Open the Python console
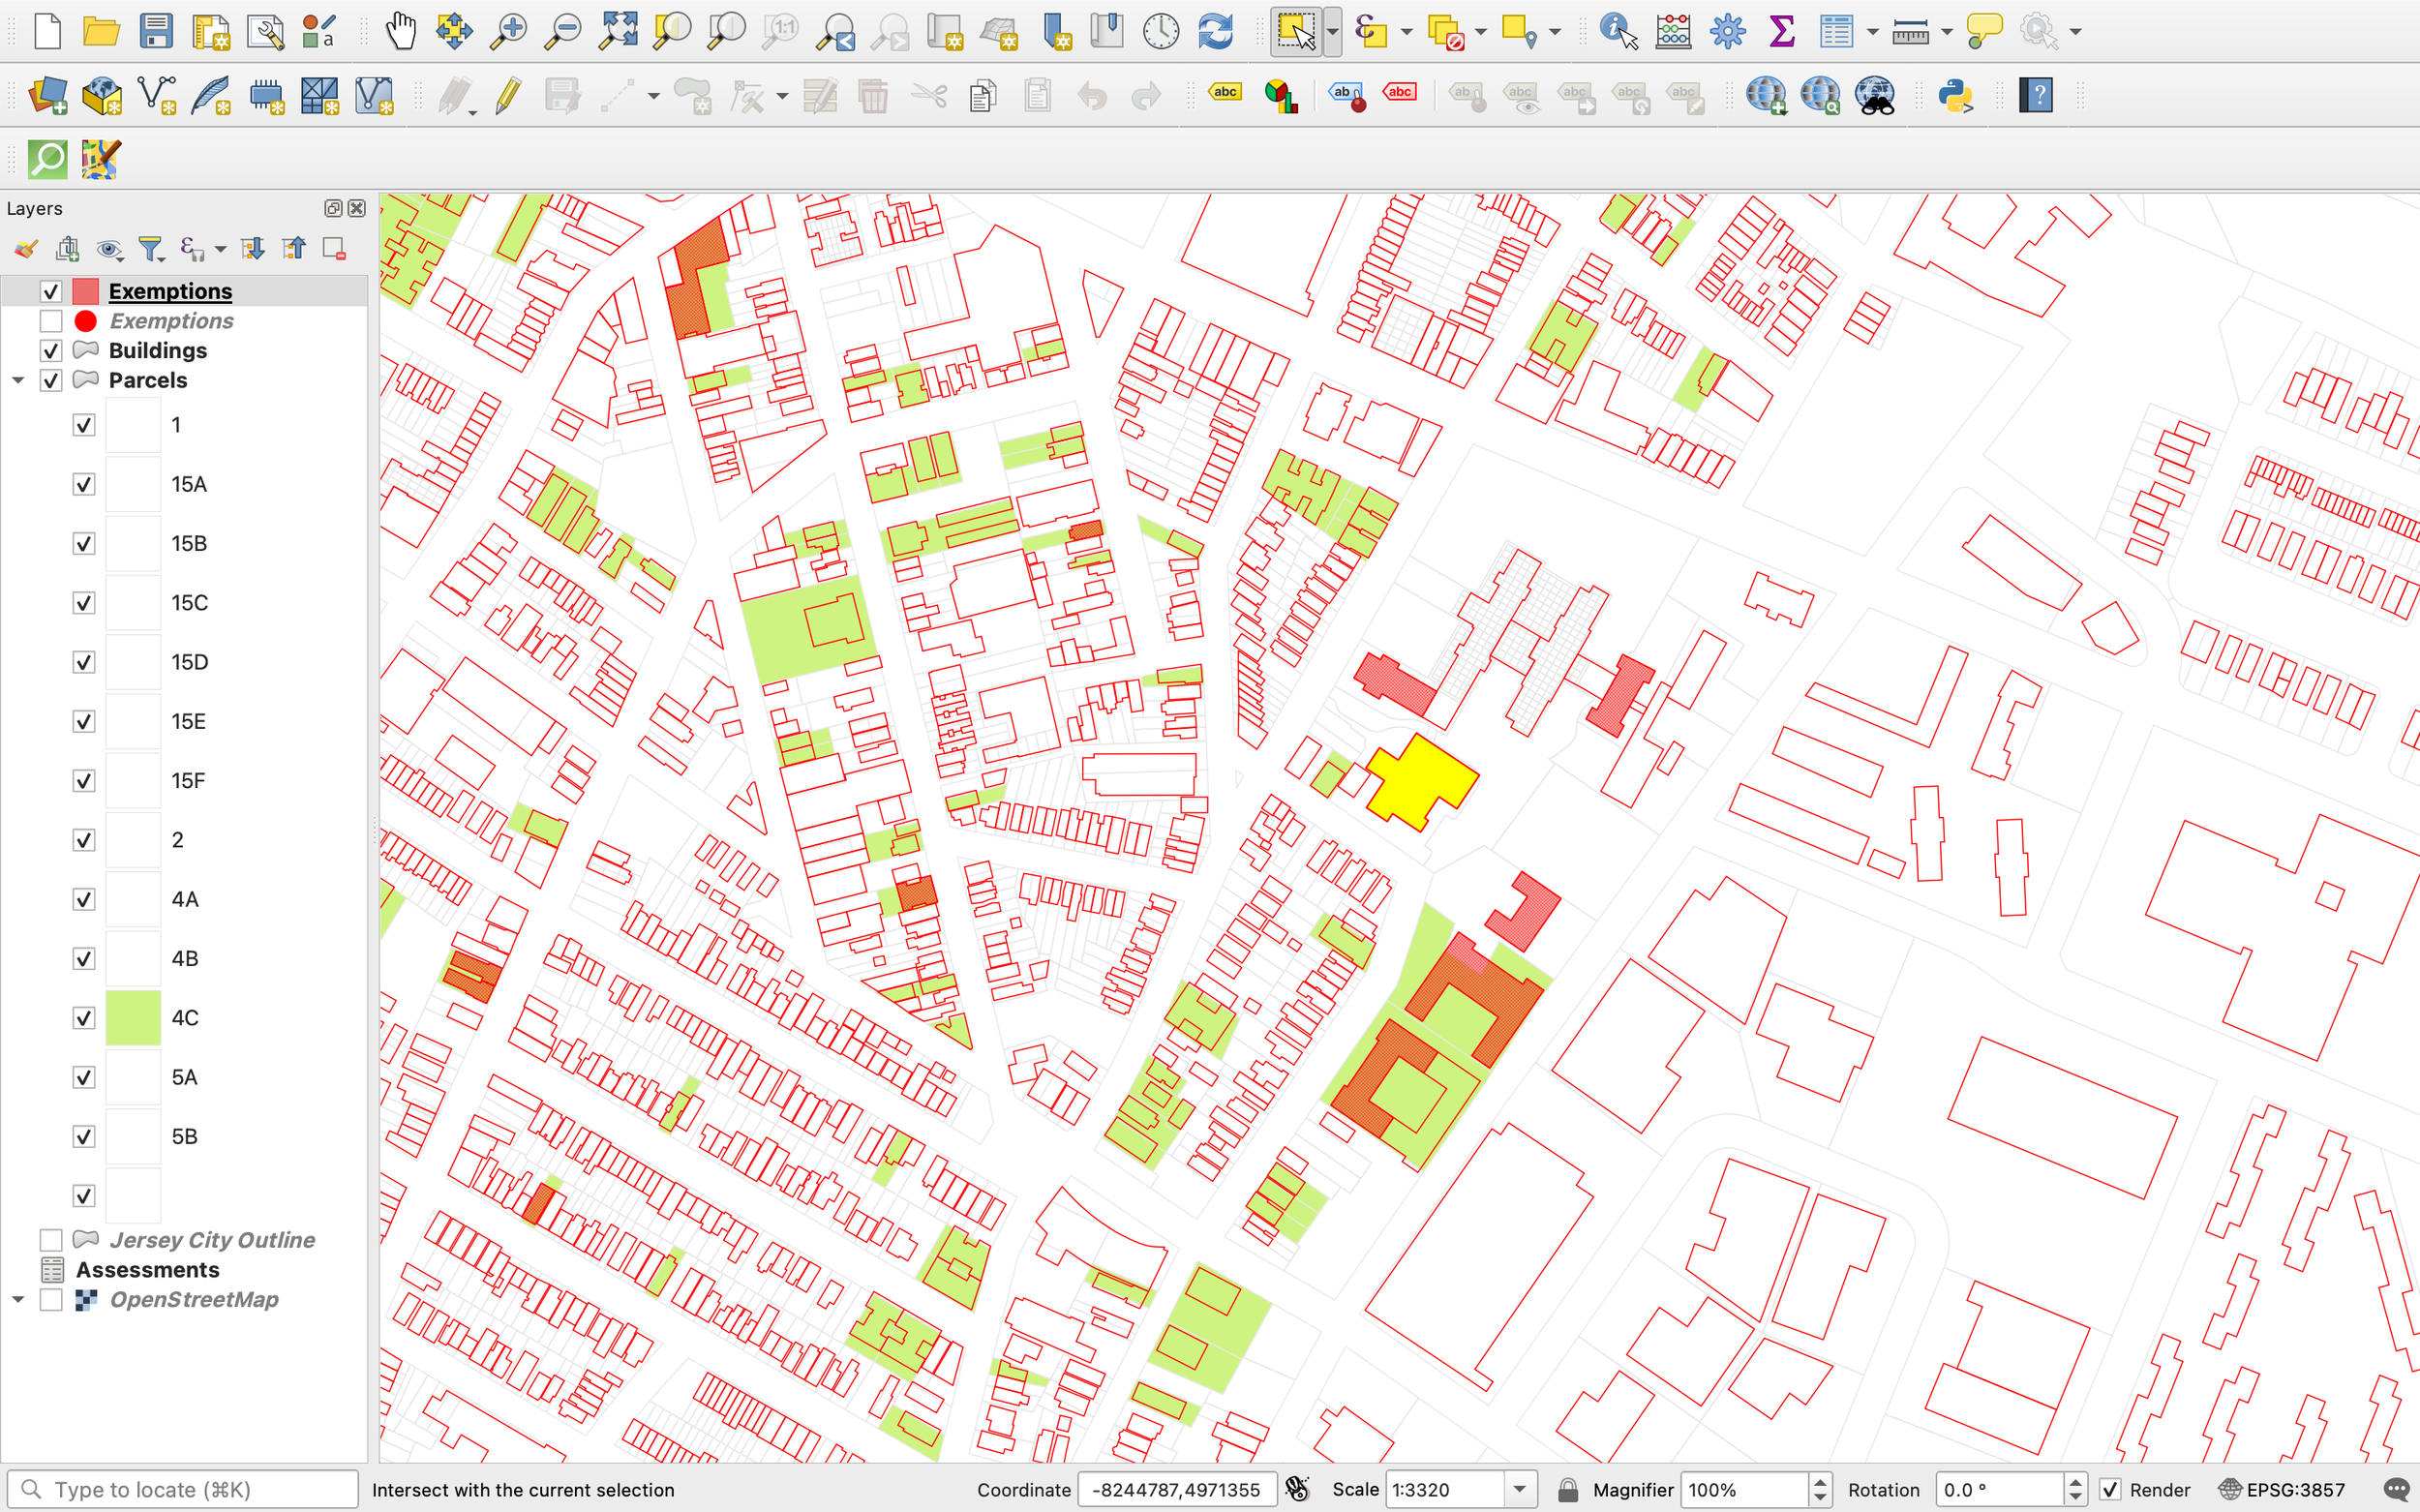This screenshot has height=1512, width=2420. 1955,96
